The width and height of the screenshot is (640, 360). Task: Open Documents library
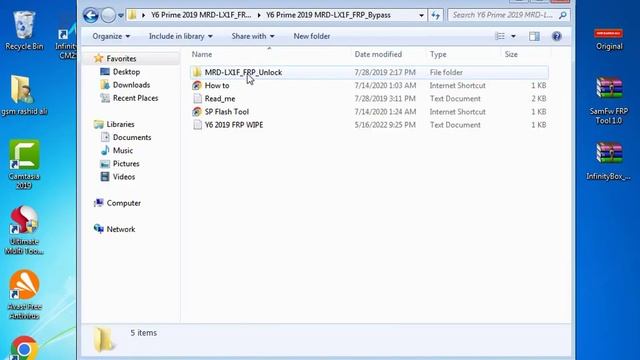pyautogui.click(x=131, y=137)
